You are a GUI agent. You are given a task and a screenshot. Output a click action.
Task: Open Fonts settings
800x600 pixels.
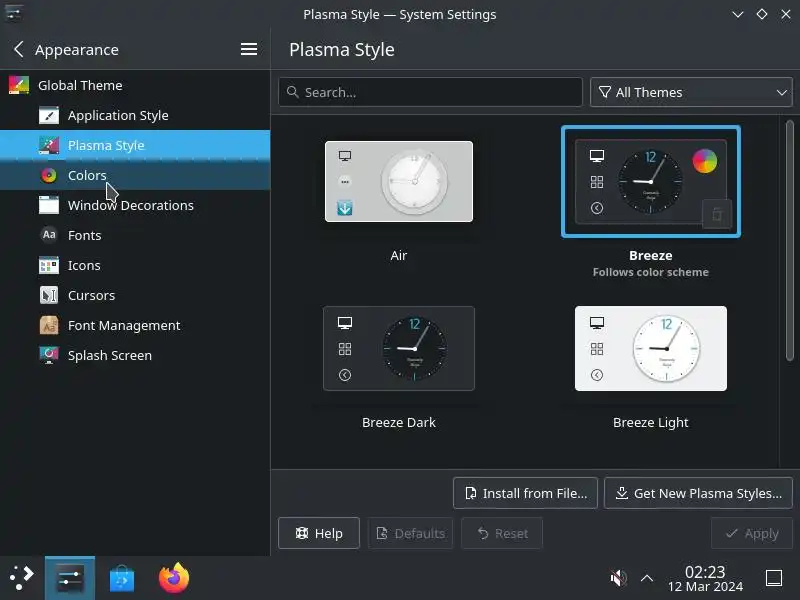point(135,235)
